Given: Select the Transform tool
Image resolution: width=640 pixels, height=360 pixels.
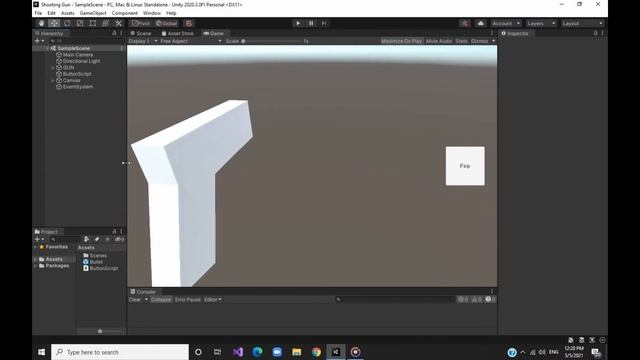Looking at the screenshot, I should [106, 23].
